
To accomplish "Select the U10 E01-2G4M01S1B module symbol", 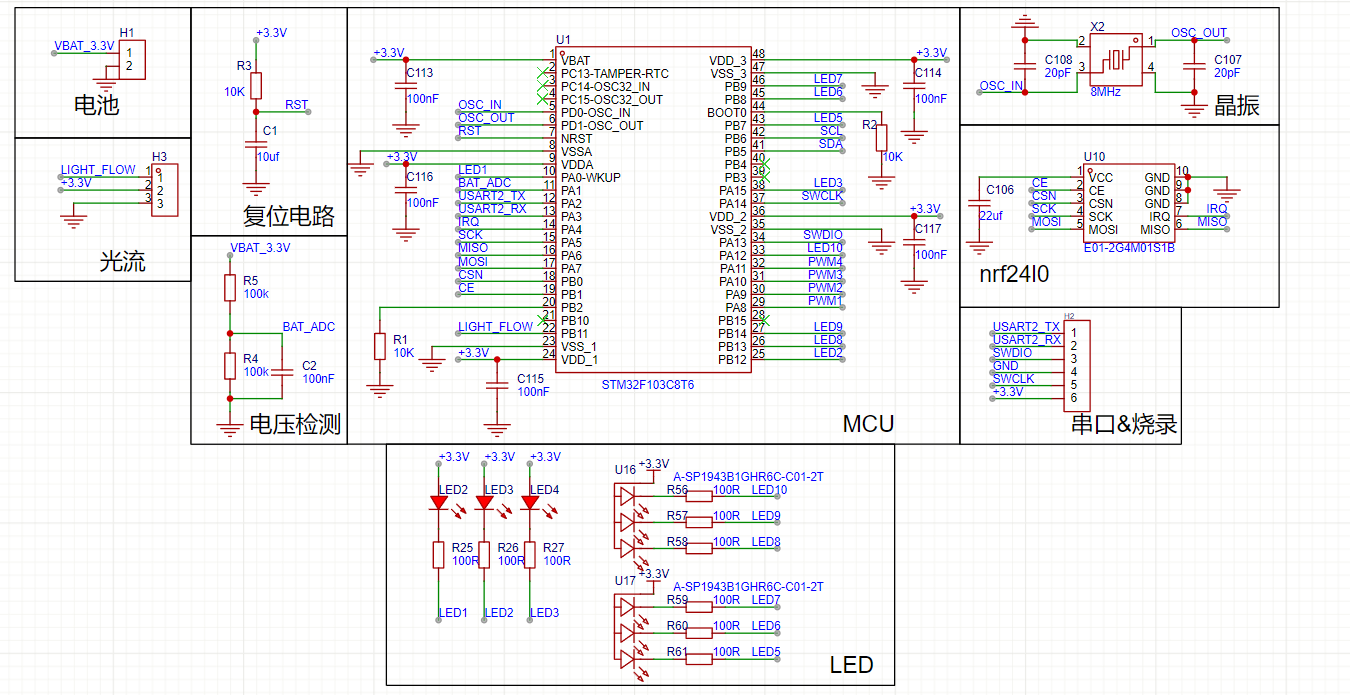I will pos(1129,203).
